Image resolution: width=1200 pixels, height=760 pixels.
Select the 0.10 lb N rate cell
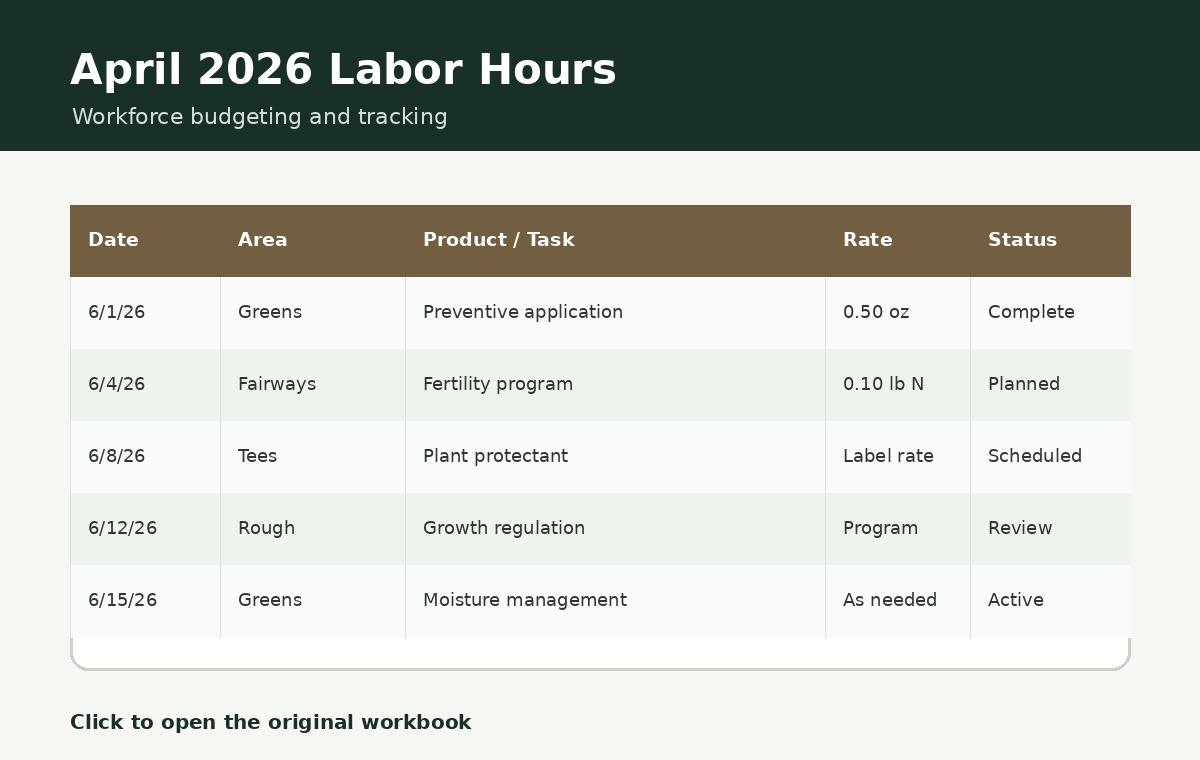coord(897,384)
